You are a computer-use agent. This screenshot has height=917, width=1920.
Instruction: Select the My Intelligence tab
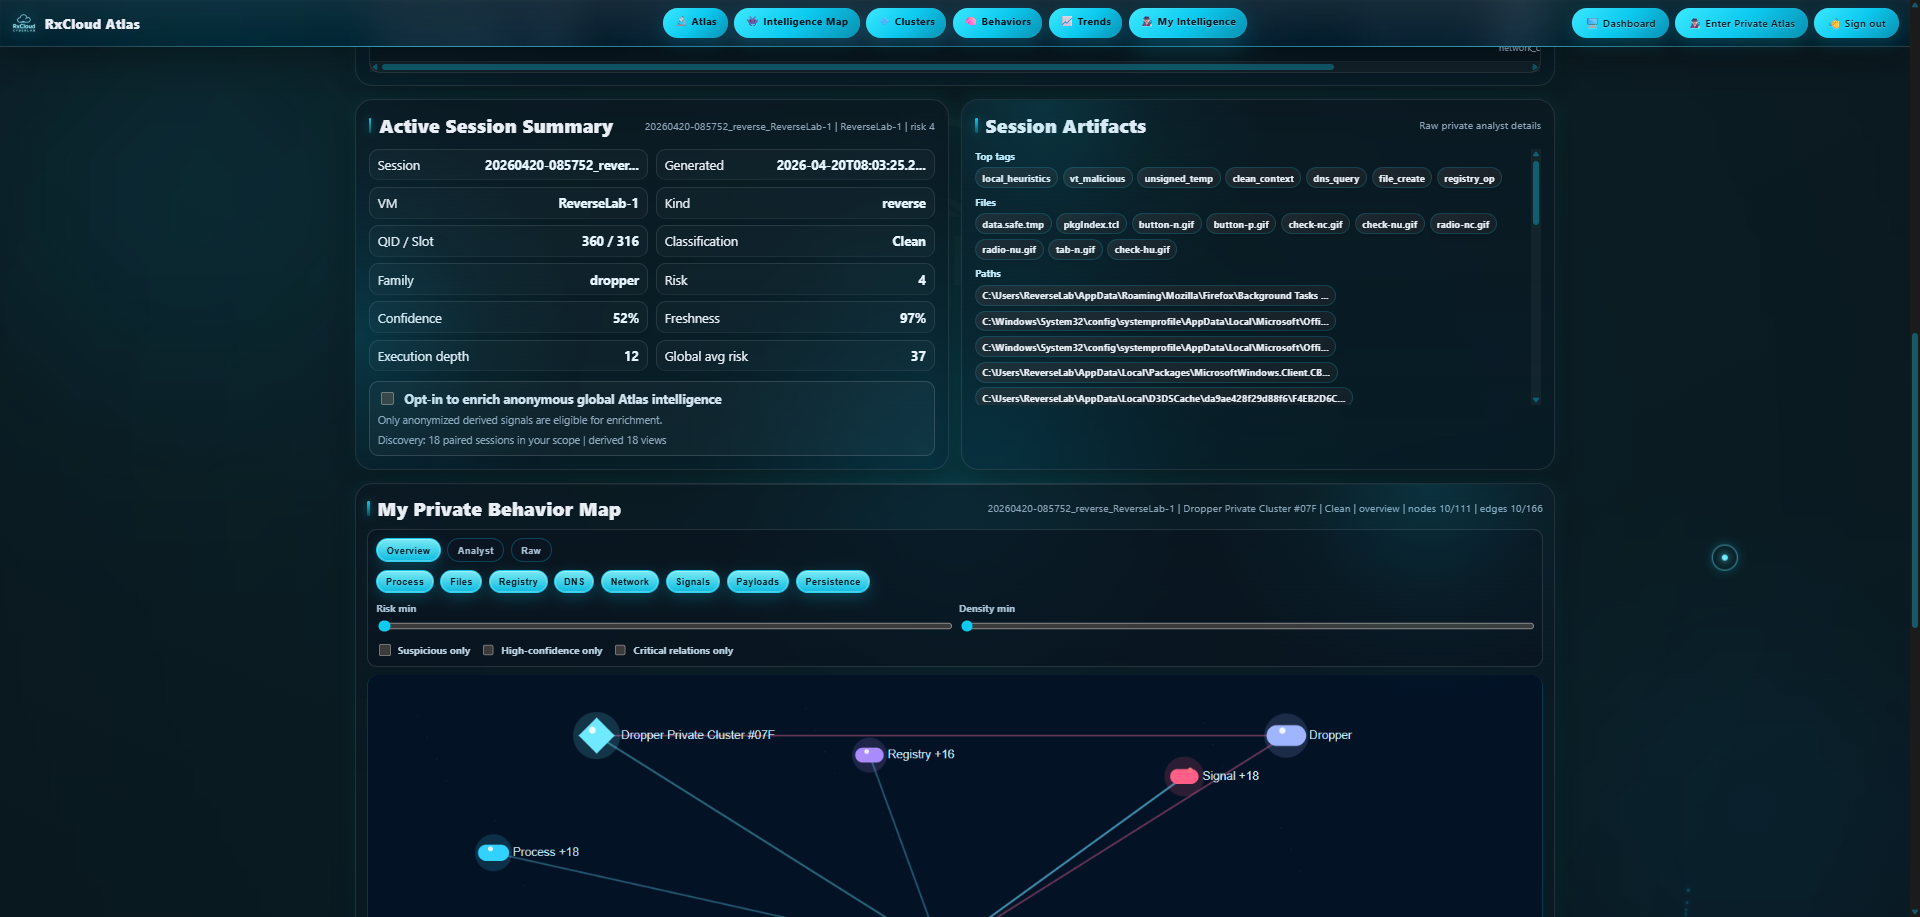tap(1188, 23)
